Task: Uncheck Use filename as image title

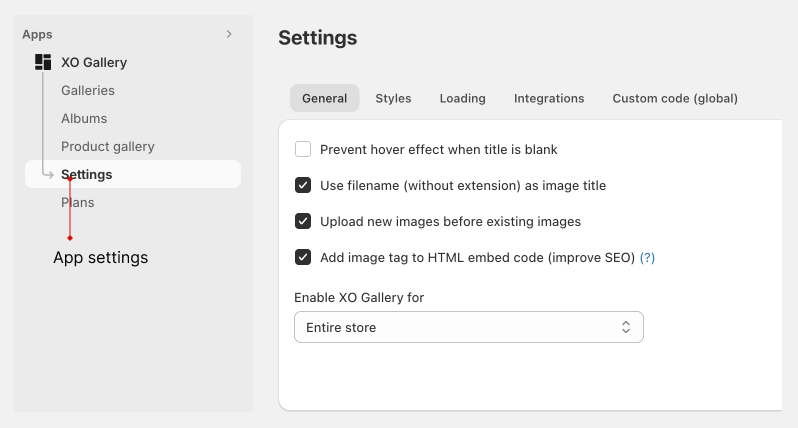Action: point(303,185)
